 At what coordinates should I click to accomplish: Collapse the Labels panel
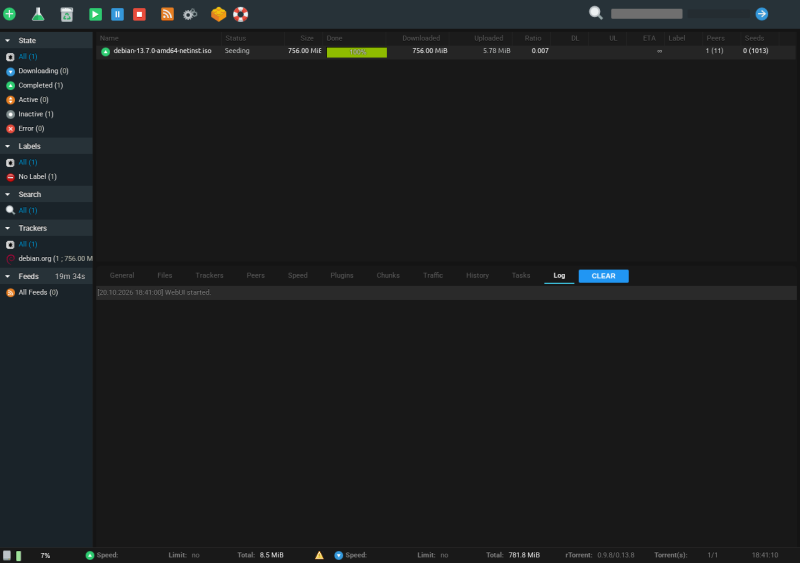pyautogui.click(x=8, y=146)
